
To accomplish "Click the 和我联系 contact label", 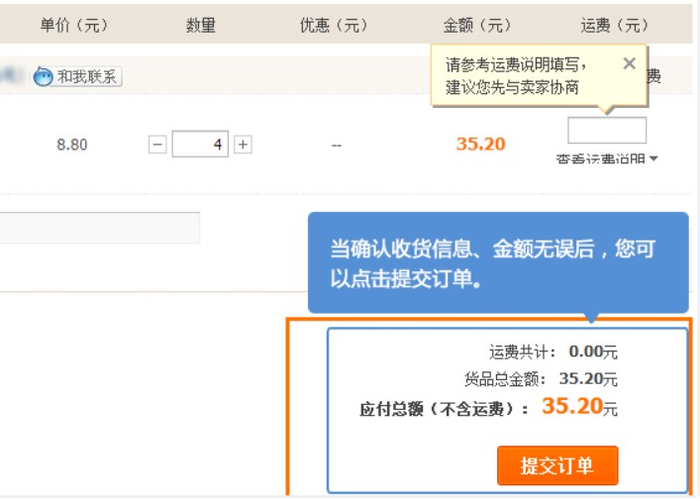I will tap(87, 77).
